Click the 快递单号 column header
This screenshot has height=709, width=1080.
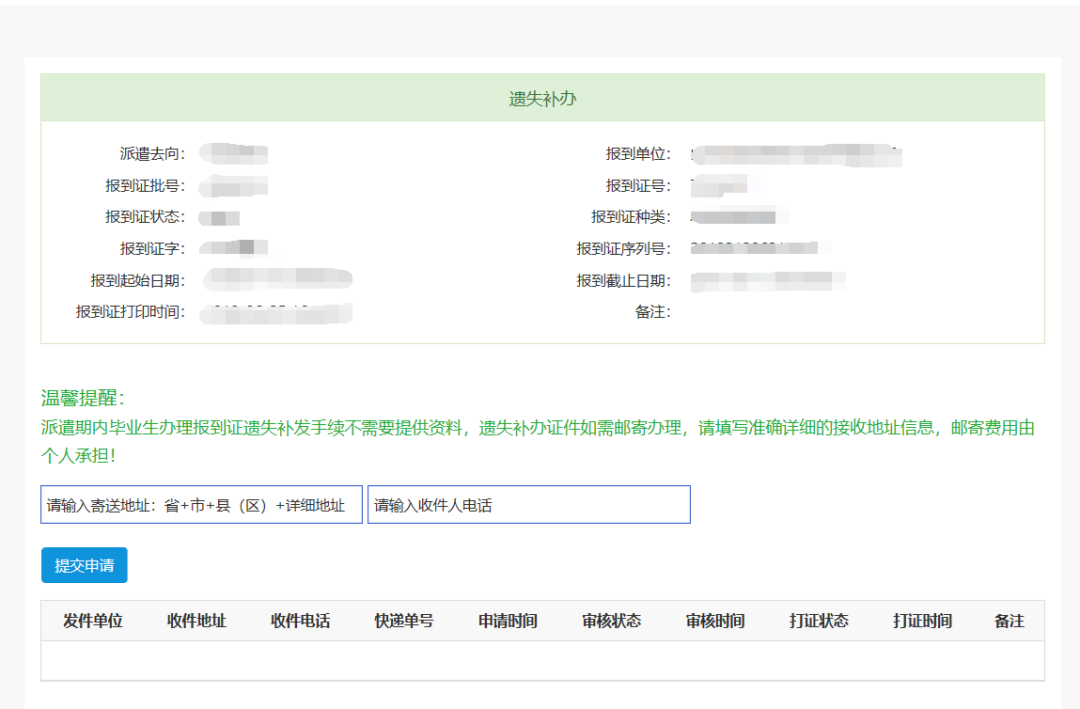[x=404, y=621]
